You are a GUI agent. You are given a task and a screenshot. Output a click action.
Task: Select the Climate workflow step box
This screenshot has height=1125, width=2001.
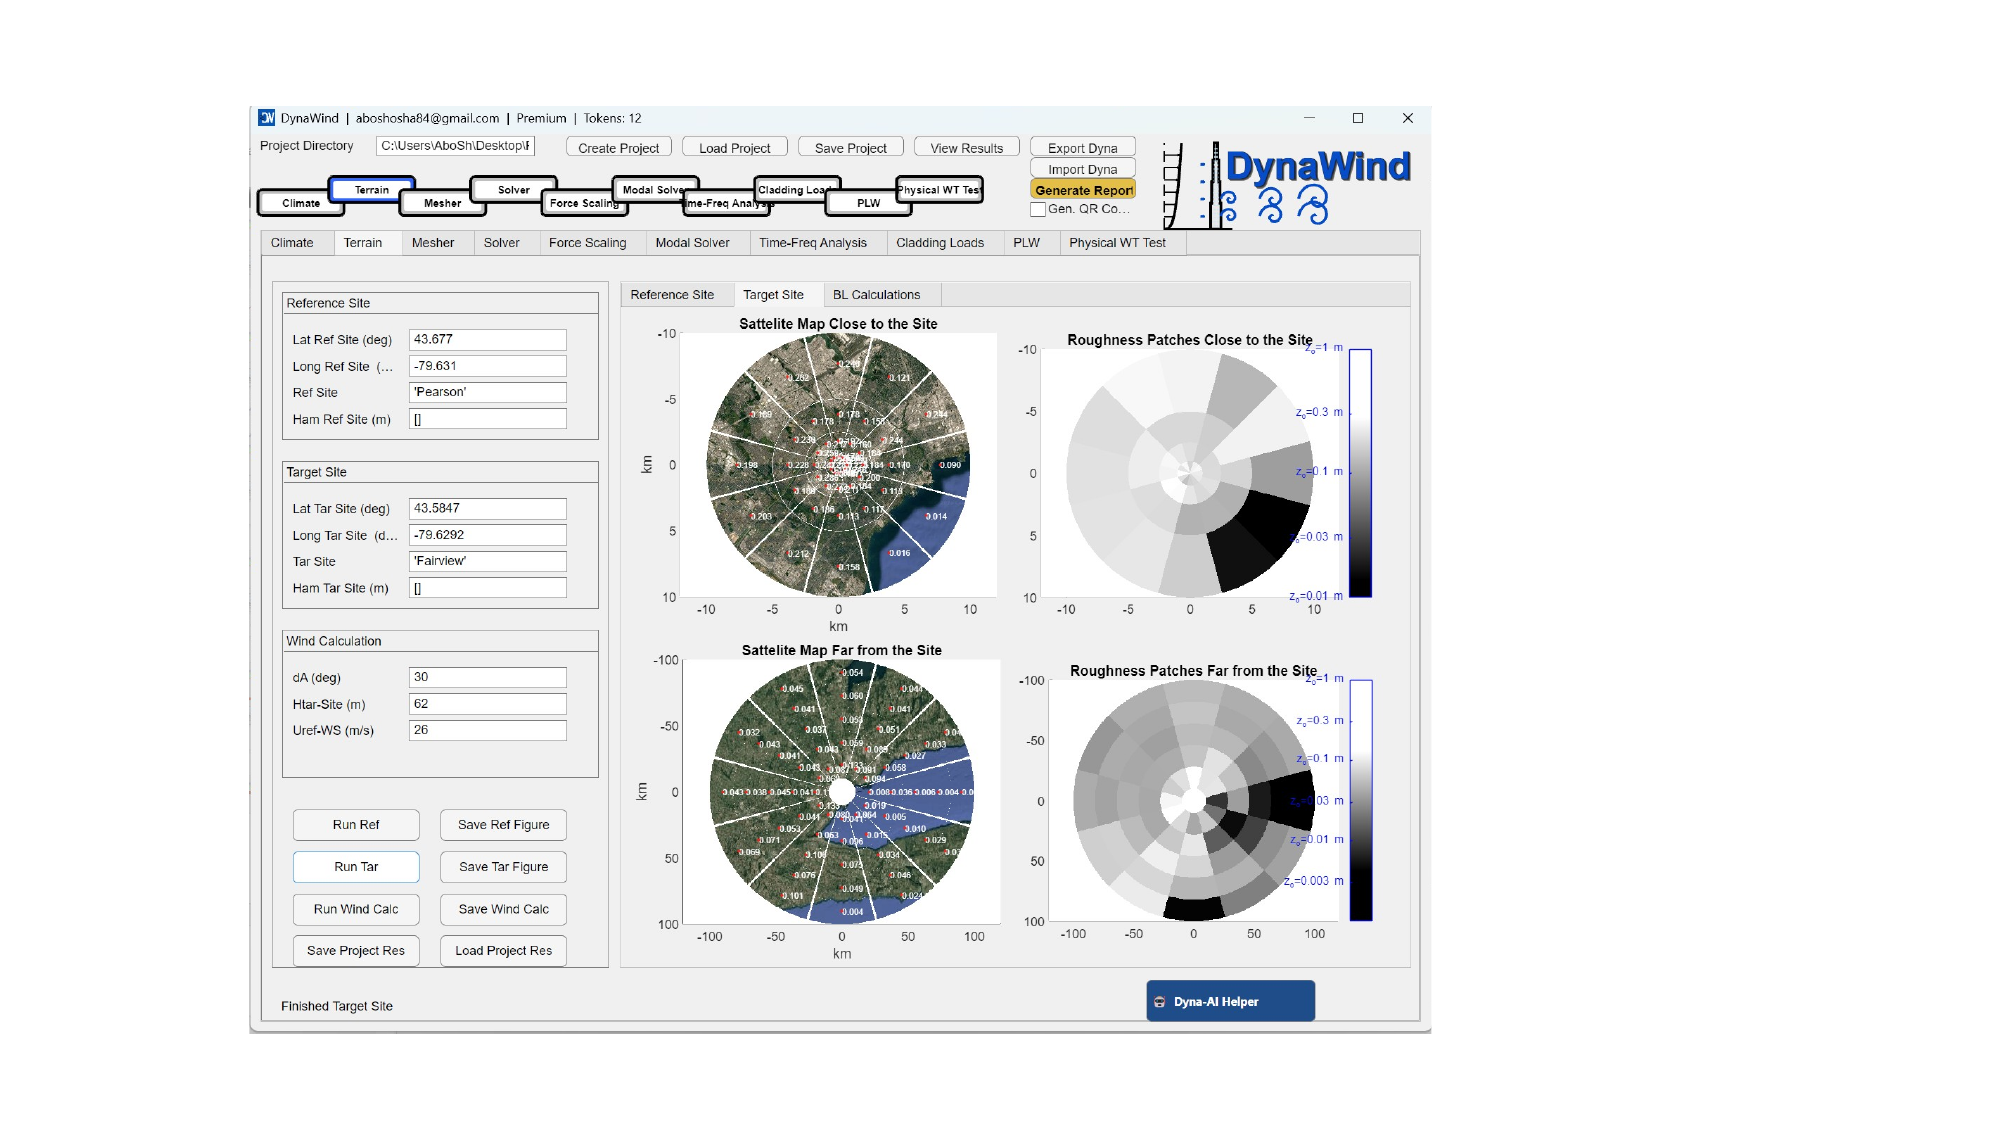(300, 203)
